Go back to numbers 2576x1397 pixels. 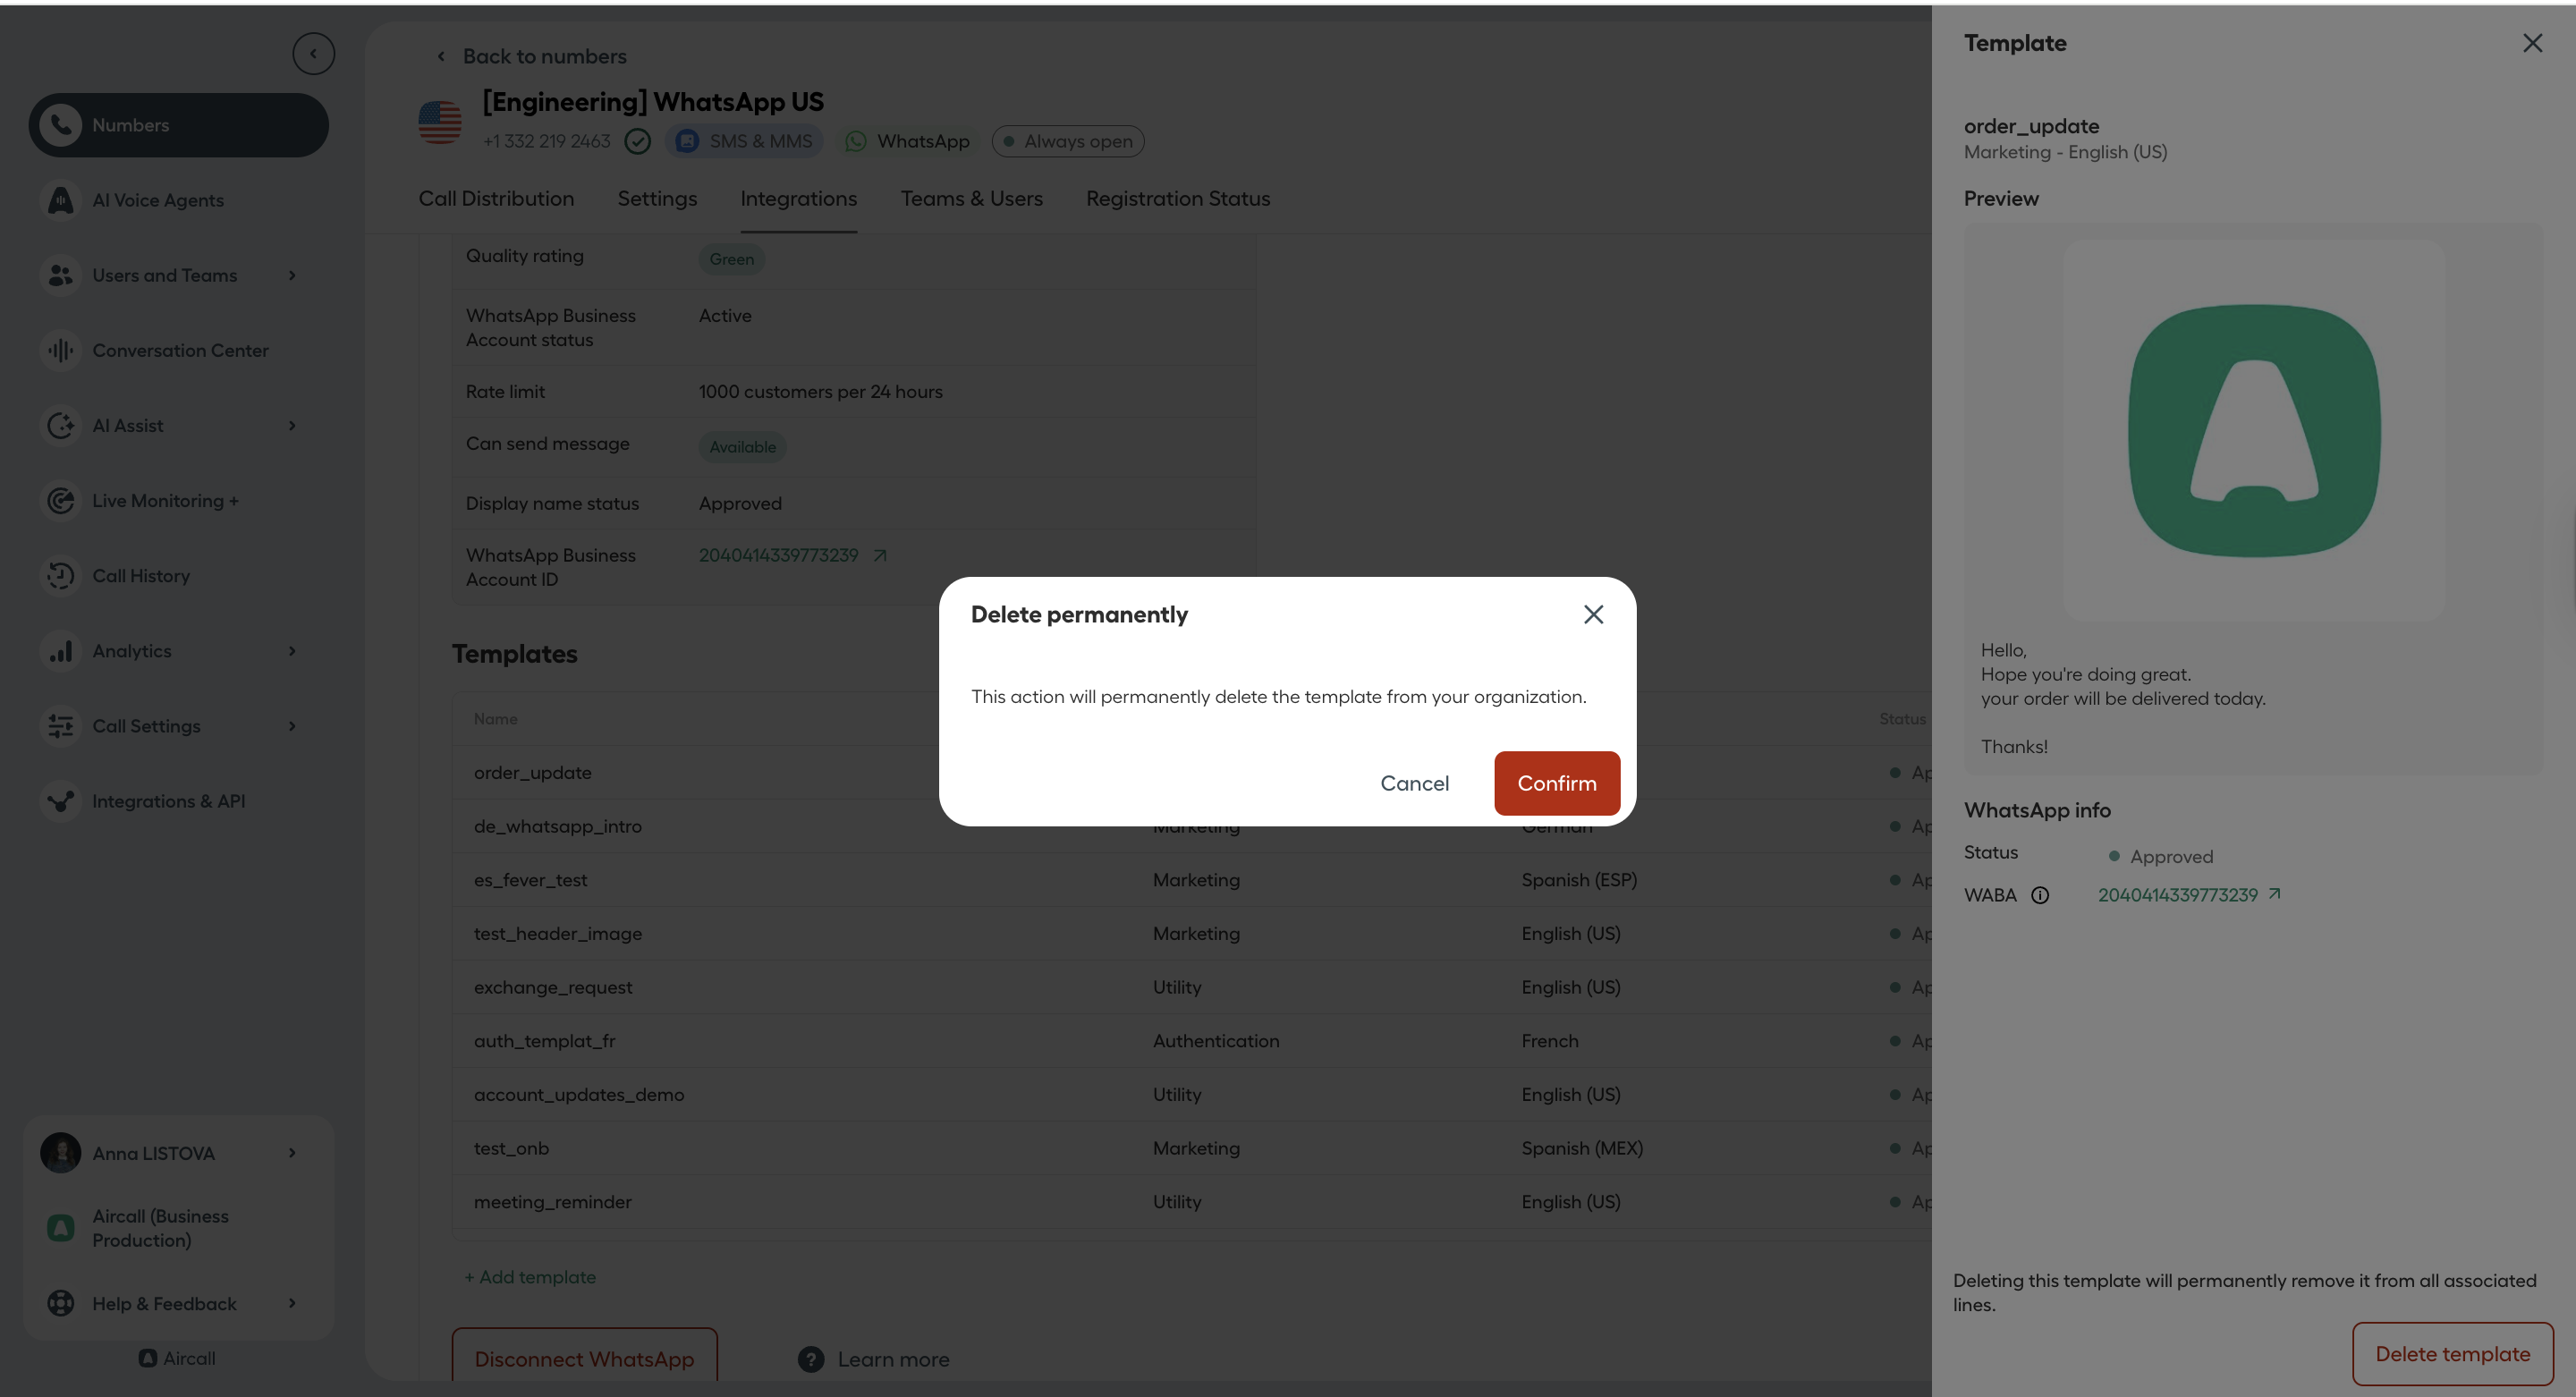532,56
